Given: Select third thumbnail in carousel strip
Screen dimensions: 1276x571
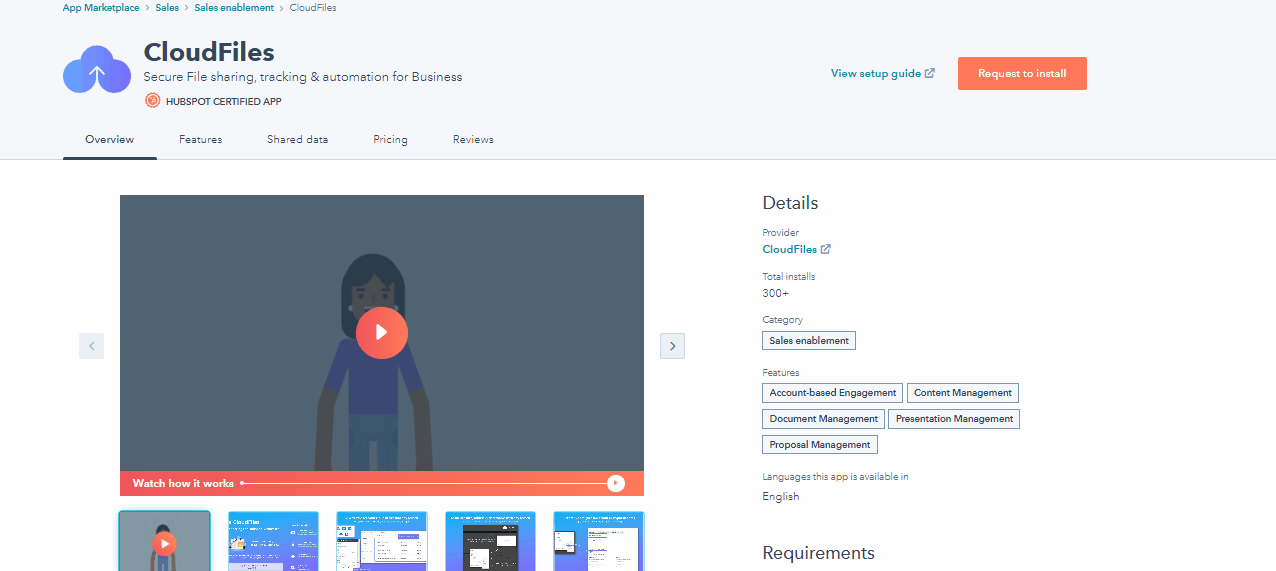Looking at the screenshot, I should pyautogui.click(x=382, y=541).
